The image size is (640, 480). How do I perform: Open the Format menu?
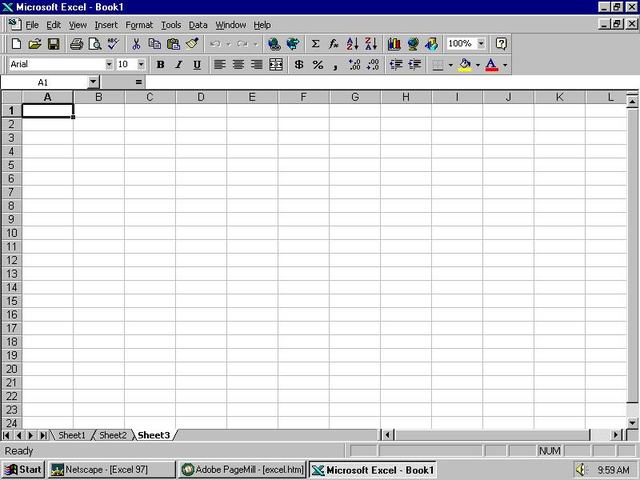click(x=139, y=25)
